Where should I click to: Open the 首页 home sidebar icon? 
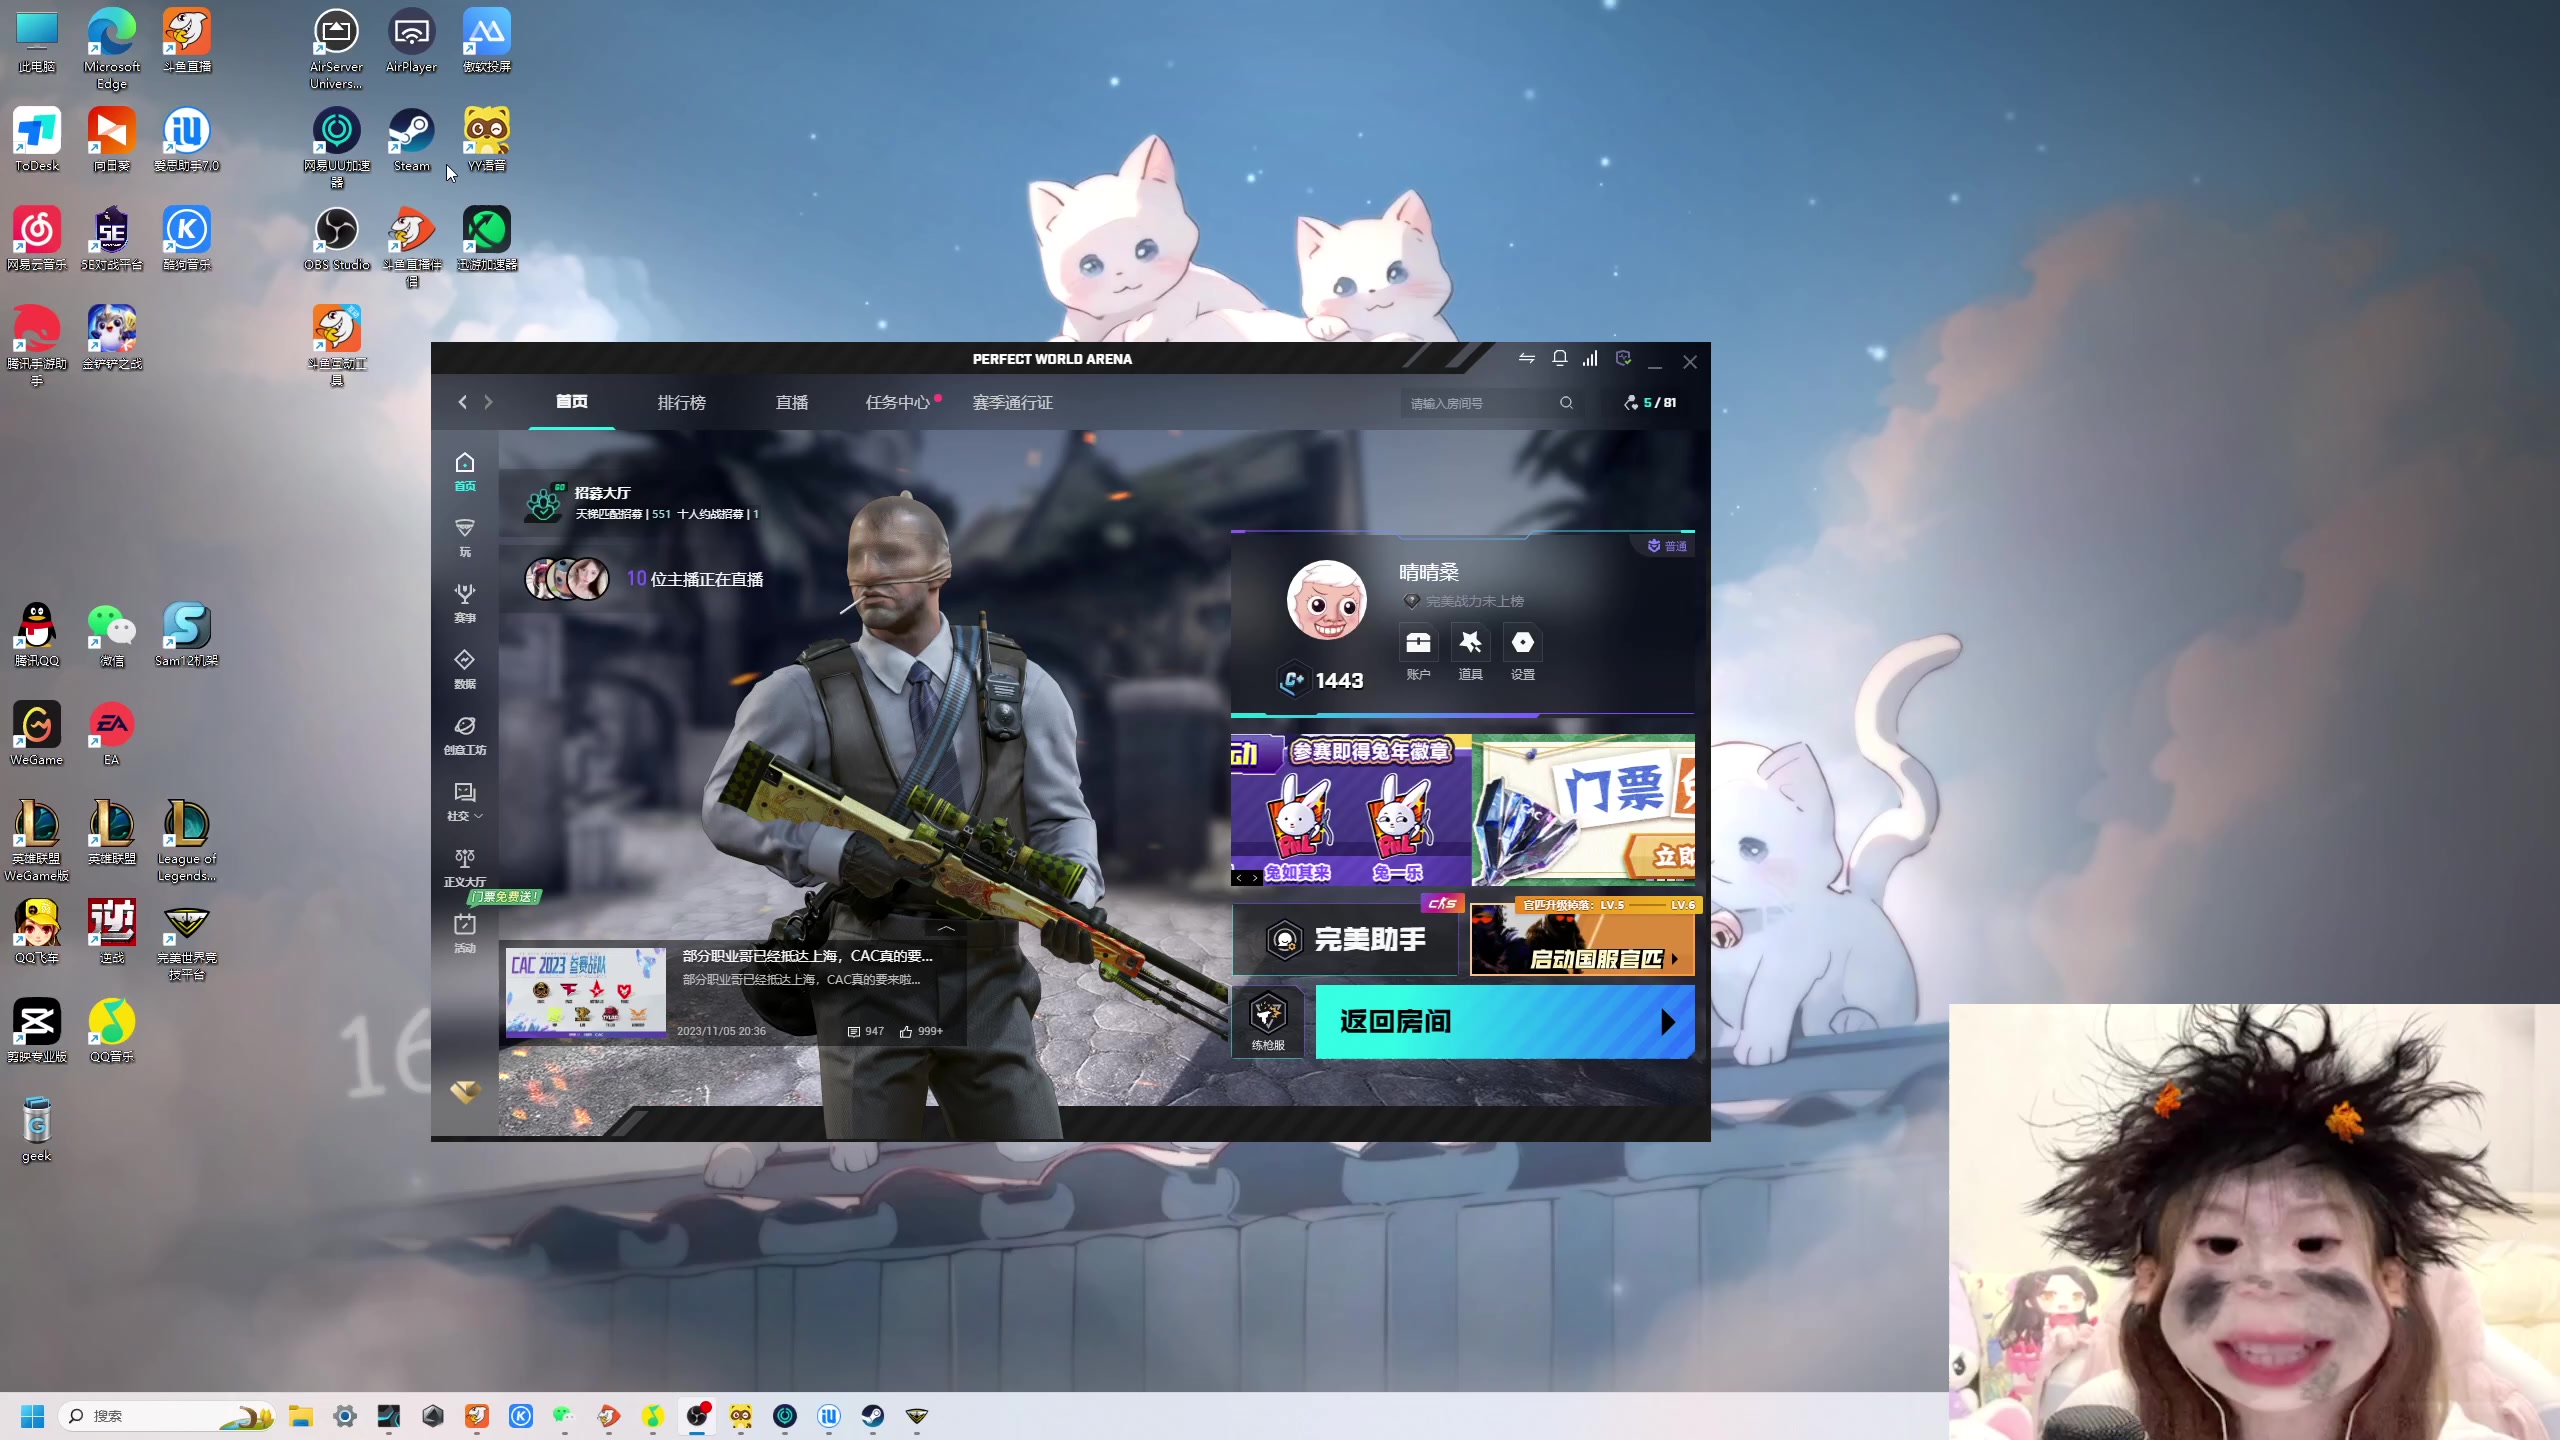coord(464,472)
